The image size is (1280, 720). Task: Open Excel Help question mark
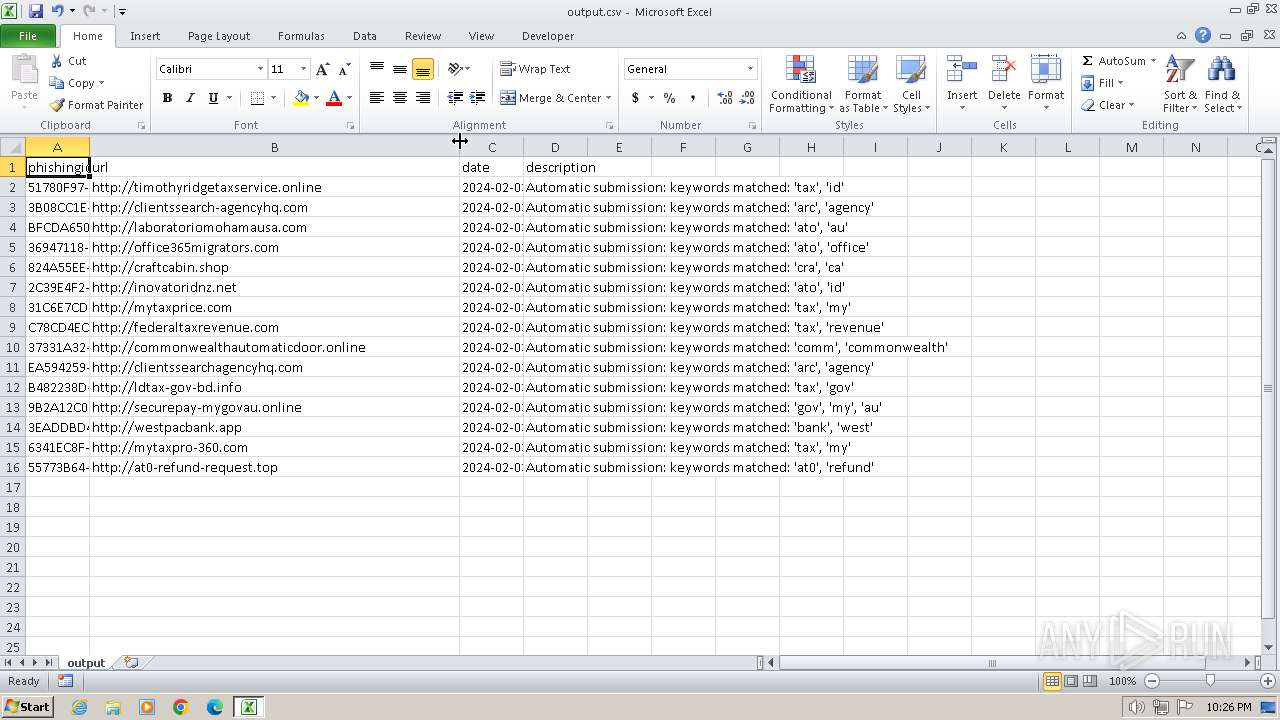(1203, 36)
